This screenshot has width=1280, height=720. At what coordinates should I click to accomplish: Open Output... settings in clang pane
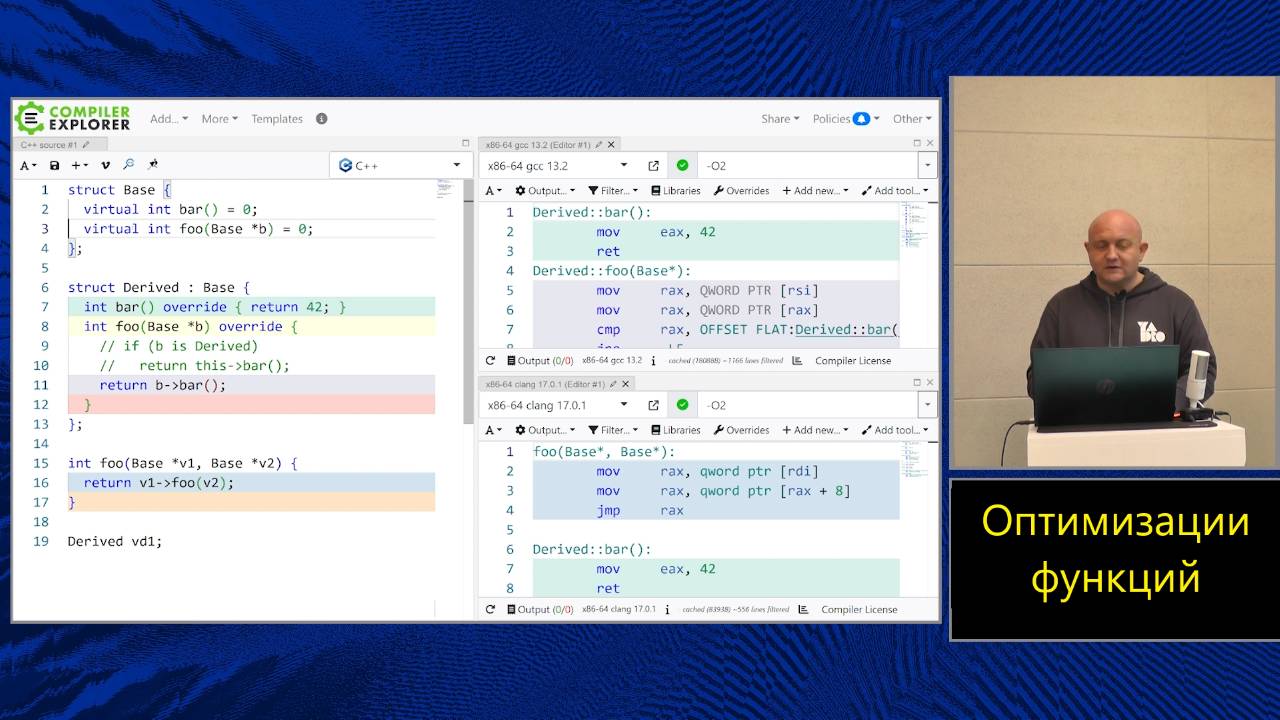[x=545, y=430]
